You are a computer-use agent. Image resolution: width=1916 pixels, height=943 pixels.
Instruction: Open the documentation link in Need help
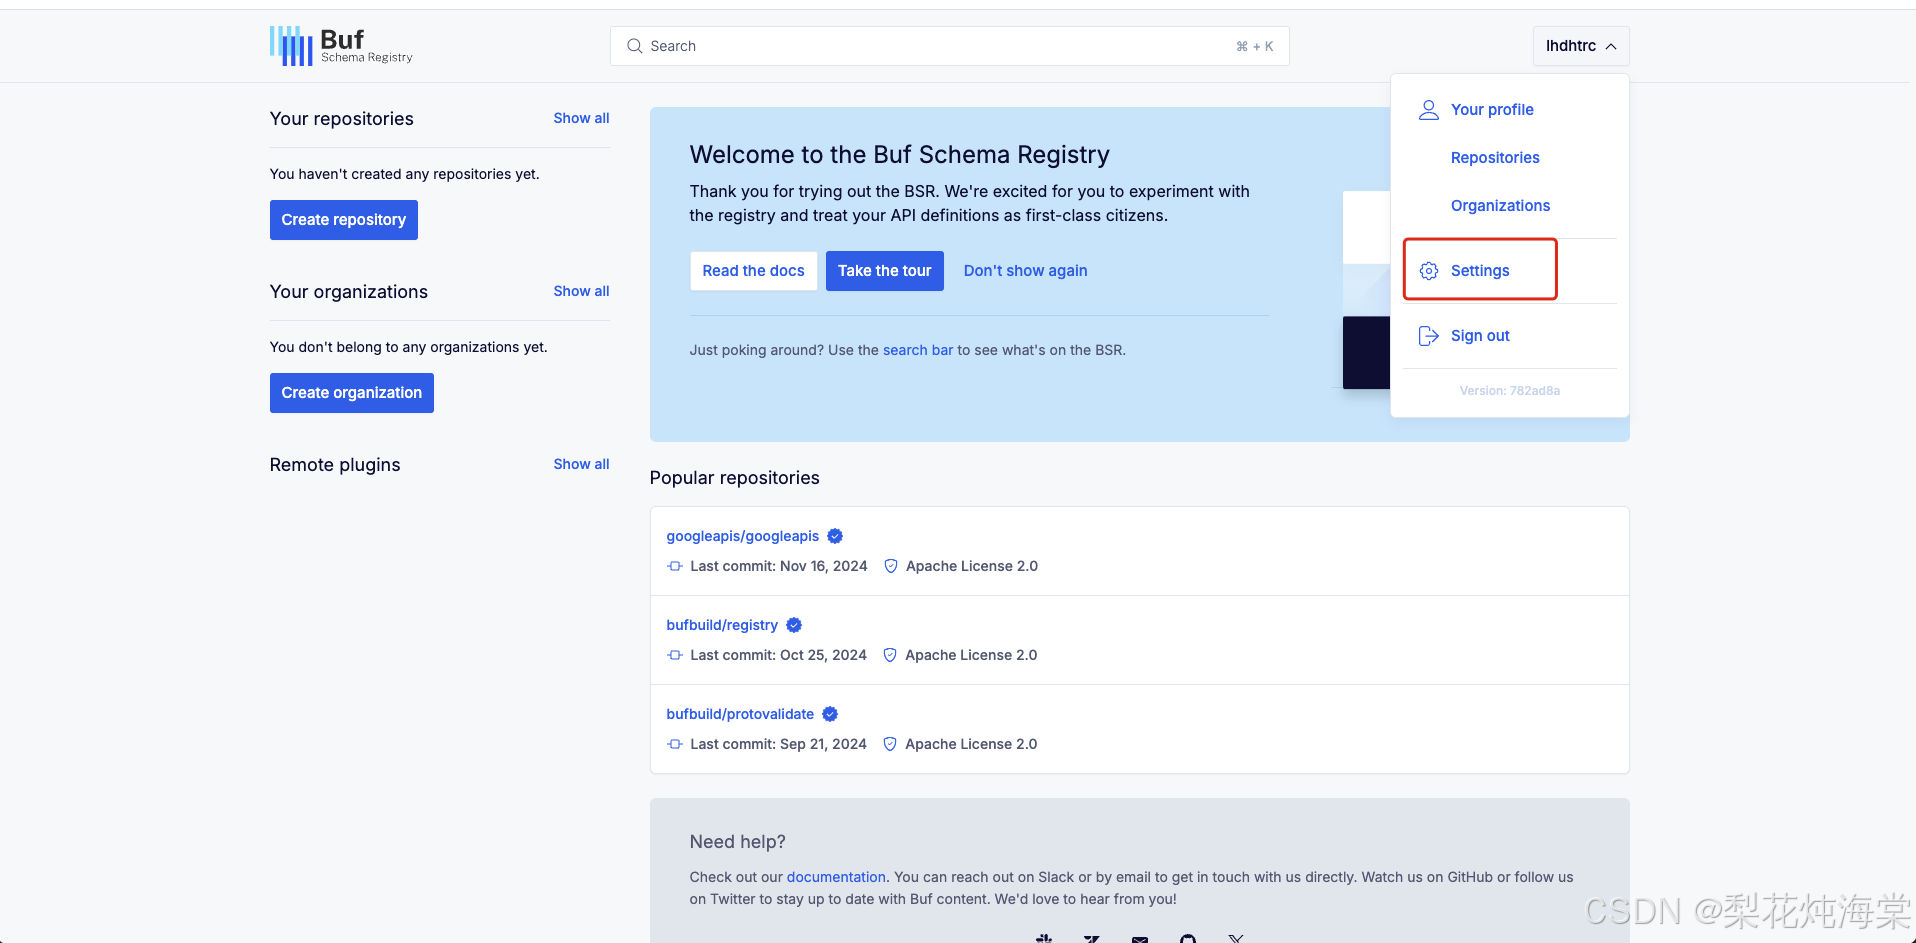836,877
